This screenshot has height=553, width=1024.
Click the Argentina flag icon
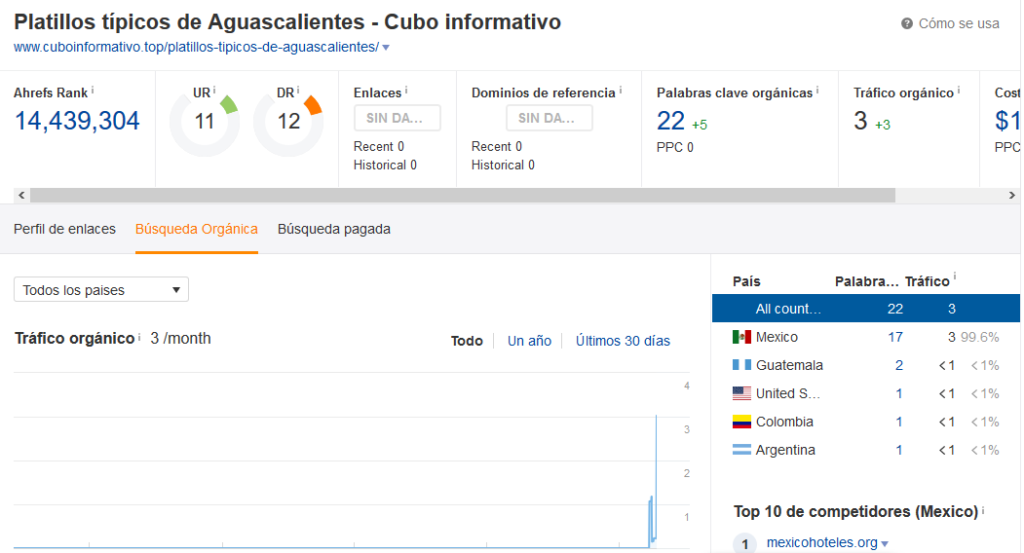click(x=741, y=450)
